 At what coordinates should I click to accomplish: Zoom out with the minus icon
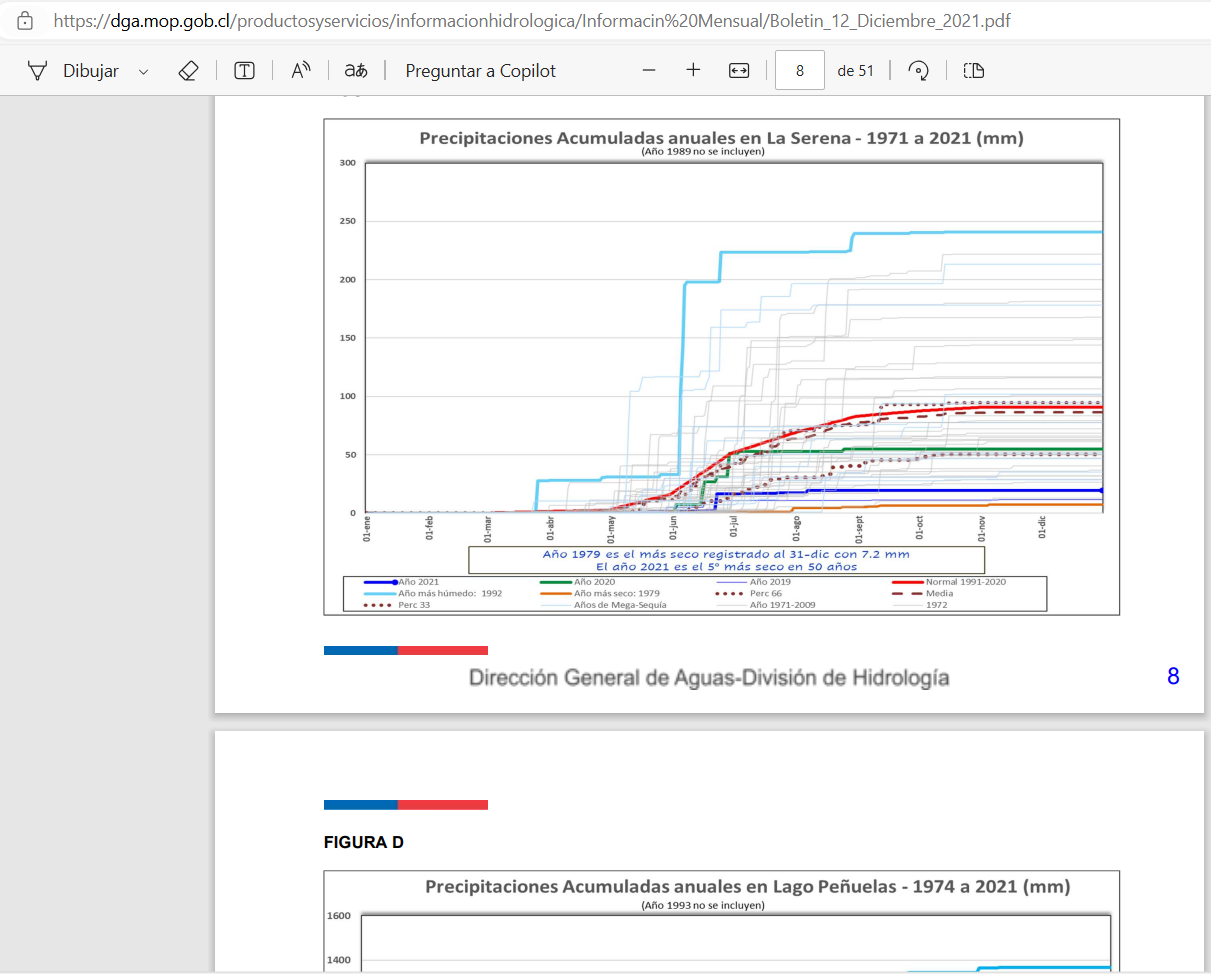(x=649, y=70)
